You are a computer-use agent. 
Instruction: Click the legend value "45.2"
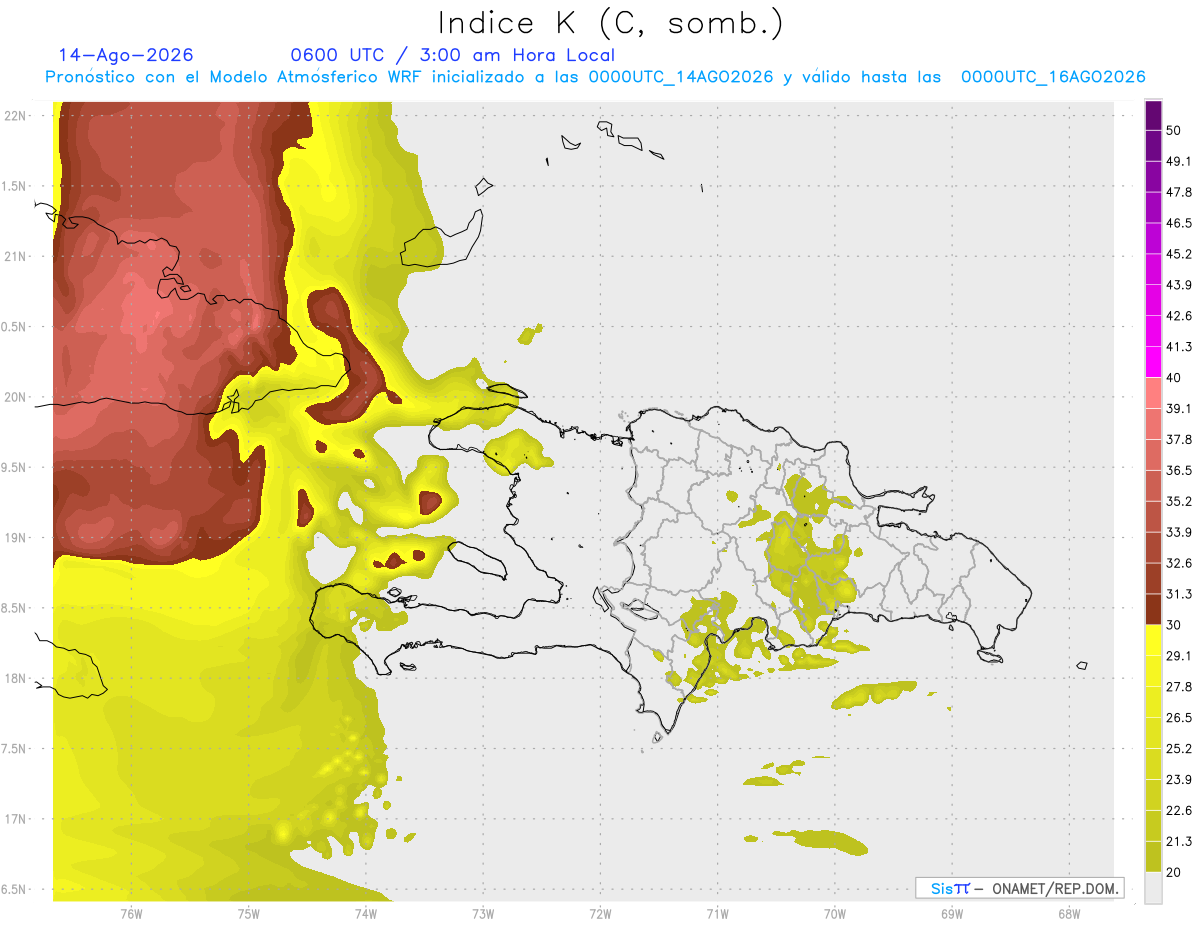pyautogui.click(x=1179, y=254)
